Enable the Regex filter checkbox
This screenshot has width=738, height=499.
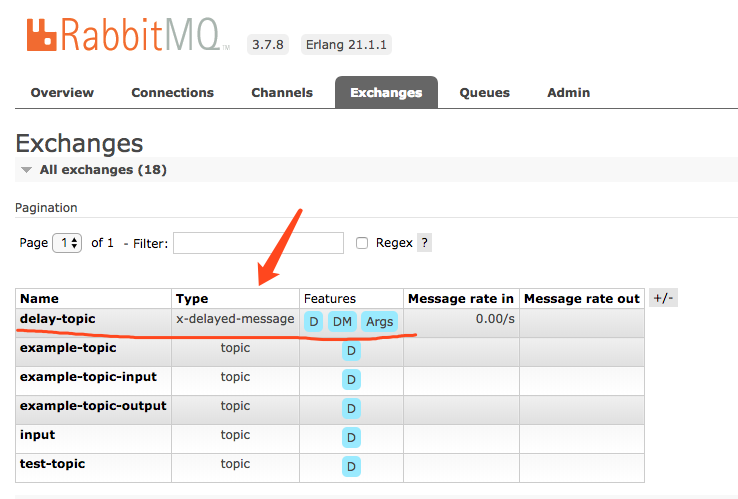click(x=361, y=243)
